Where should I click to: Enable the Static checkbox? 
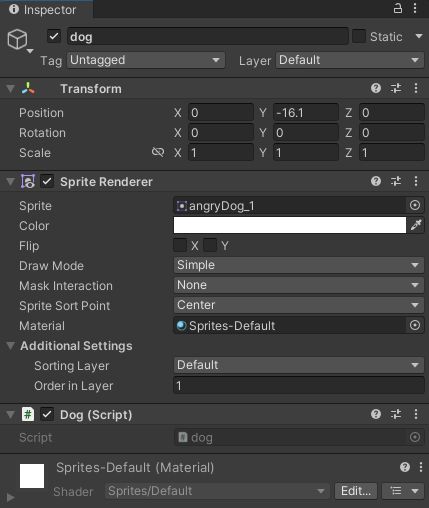click(359, 36)
